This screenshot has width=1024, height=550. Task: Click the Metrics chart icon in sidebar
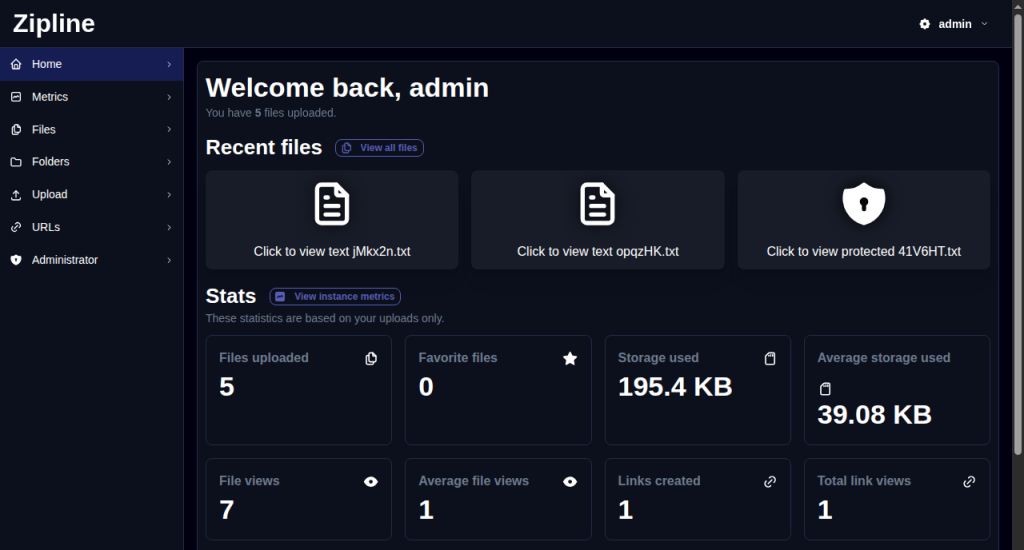point(16,97)
